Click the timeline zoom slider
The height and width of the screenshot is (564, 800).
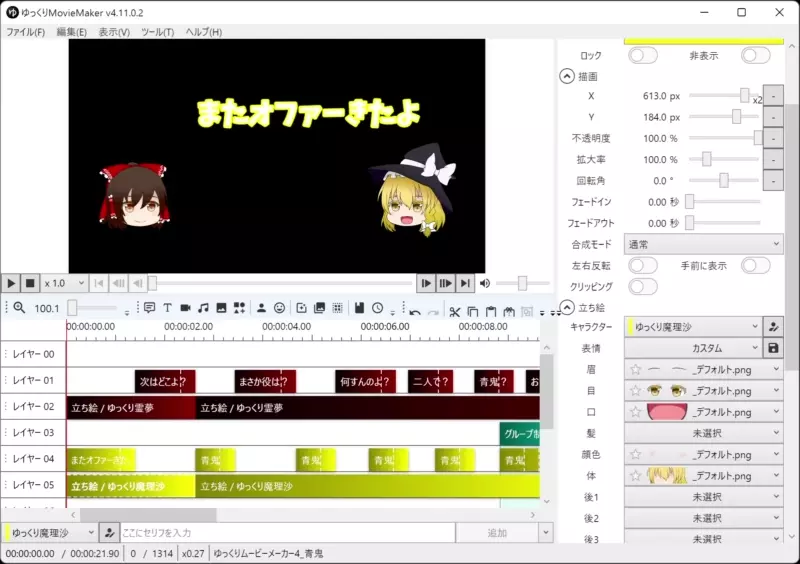click(x=92, y=308)
